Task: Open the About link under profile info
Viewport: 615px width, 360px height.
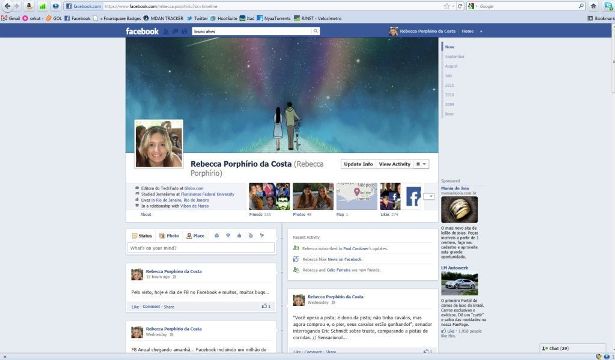Action: 146,215
